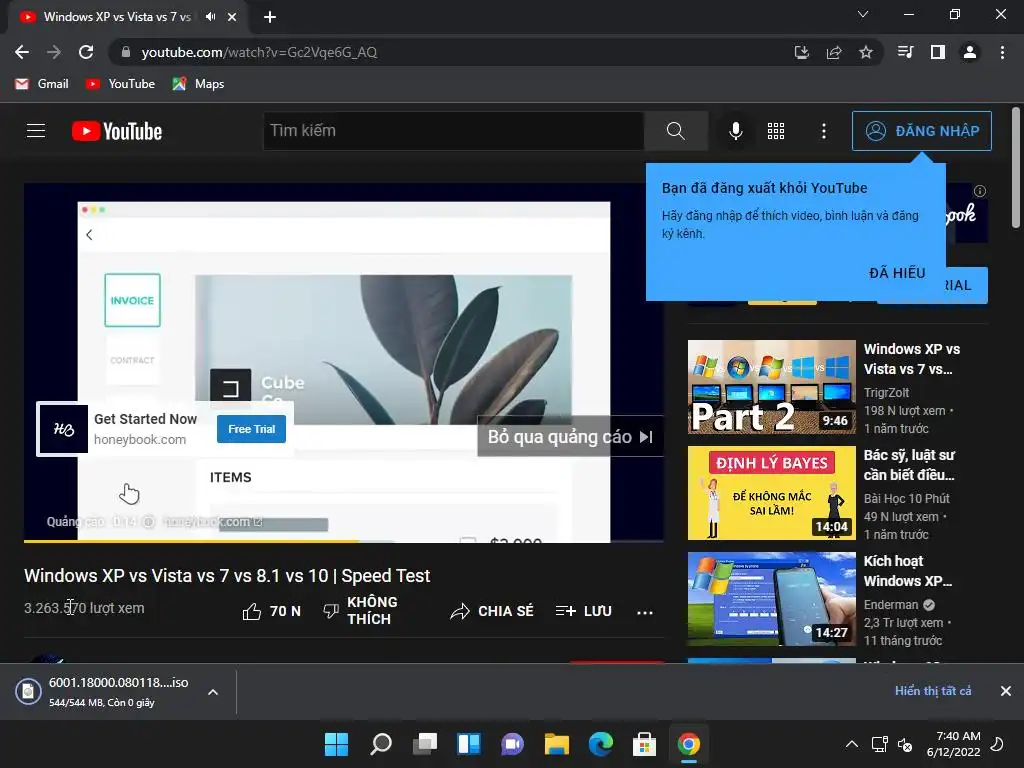Click the yellow ad progress bar
1024x768 pixels.
pos(191,541)
